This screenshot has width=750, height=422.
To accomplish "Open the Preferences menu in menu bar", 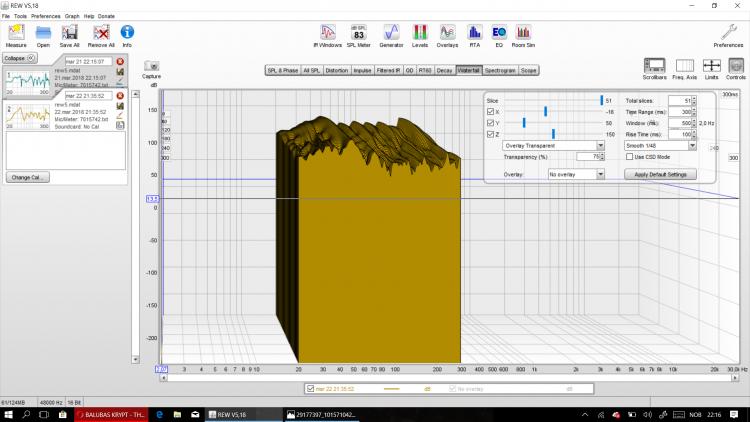I will 45,17.
